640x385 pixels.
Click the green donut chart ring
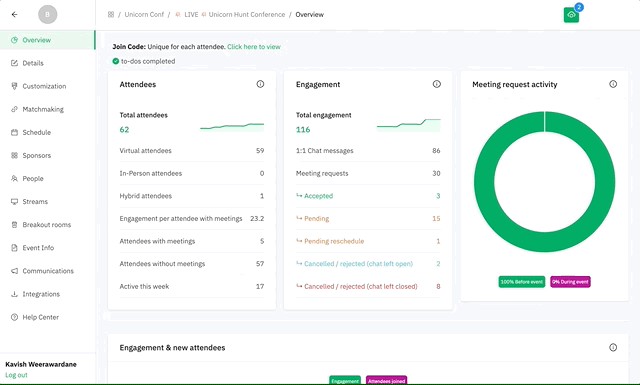pos(544,243)
